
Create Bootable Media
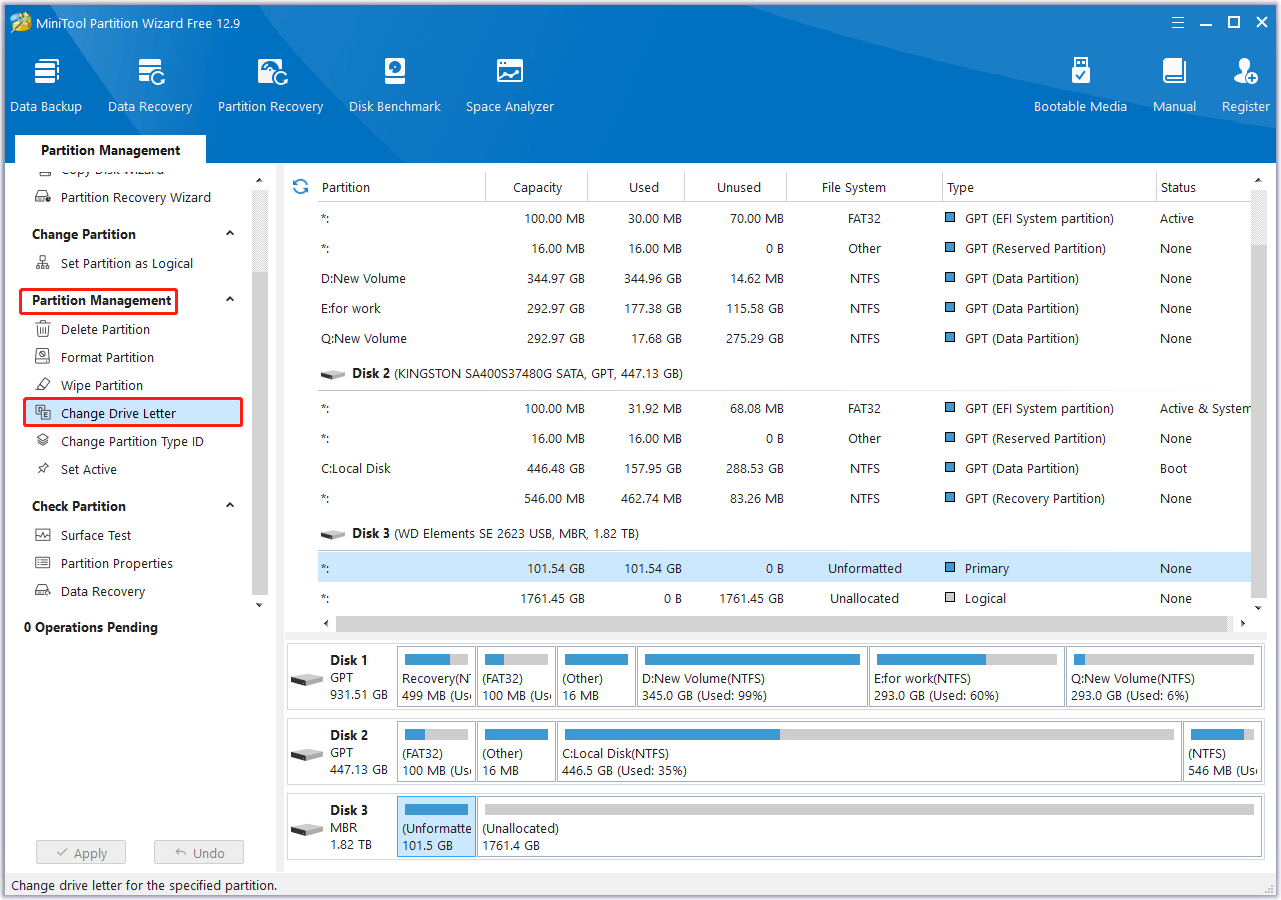pos(1080,85)
